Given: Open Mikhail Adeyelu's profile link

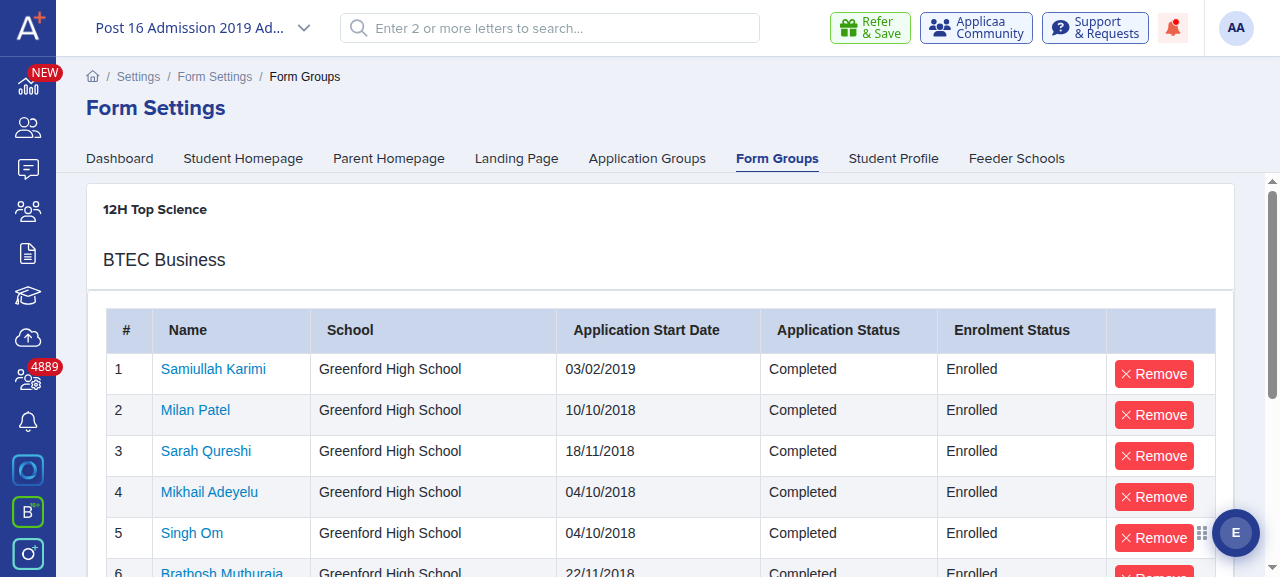Looking at the screenshot, I should tap(209, 492).
